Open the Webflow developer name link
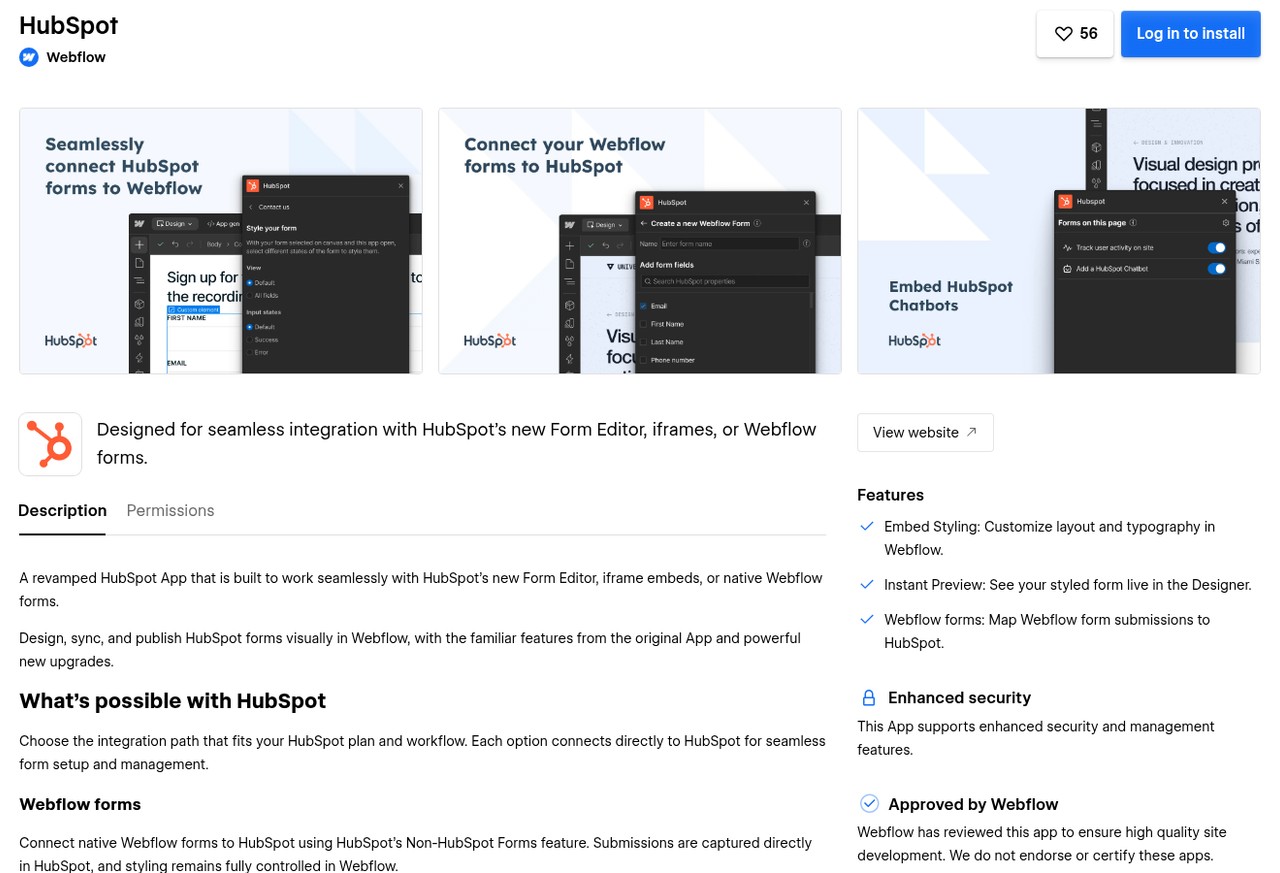1280x873 pixels. 76,57
